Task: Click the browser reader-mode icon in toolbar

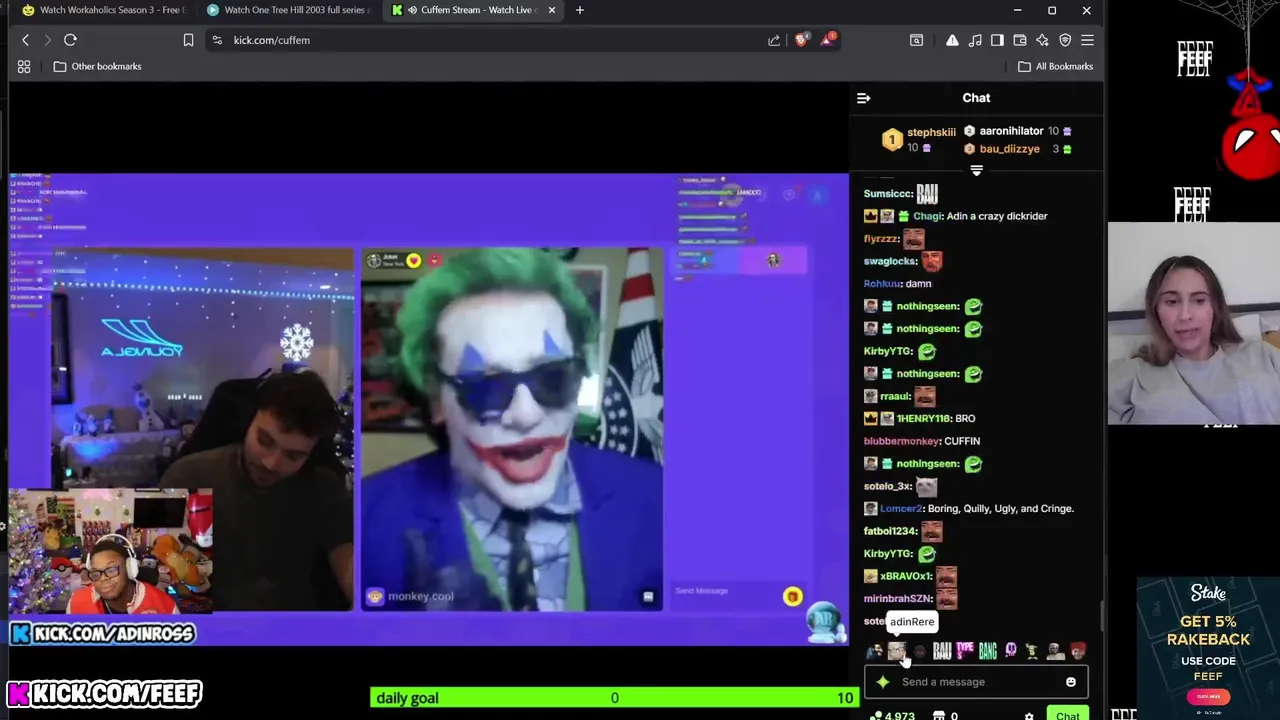Action: 916,40
